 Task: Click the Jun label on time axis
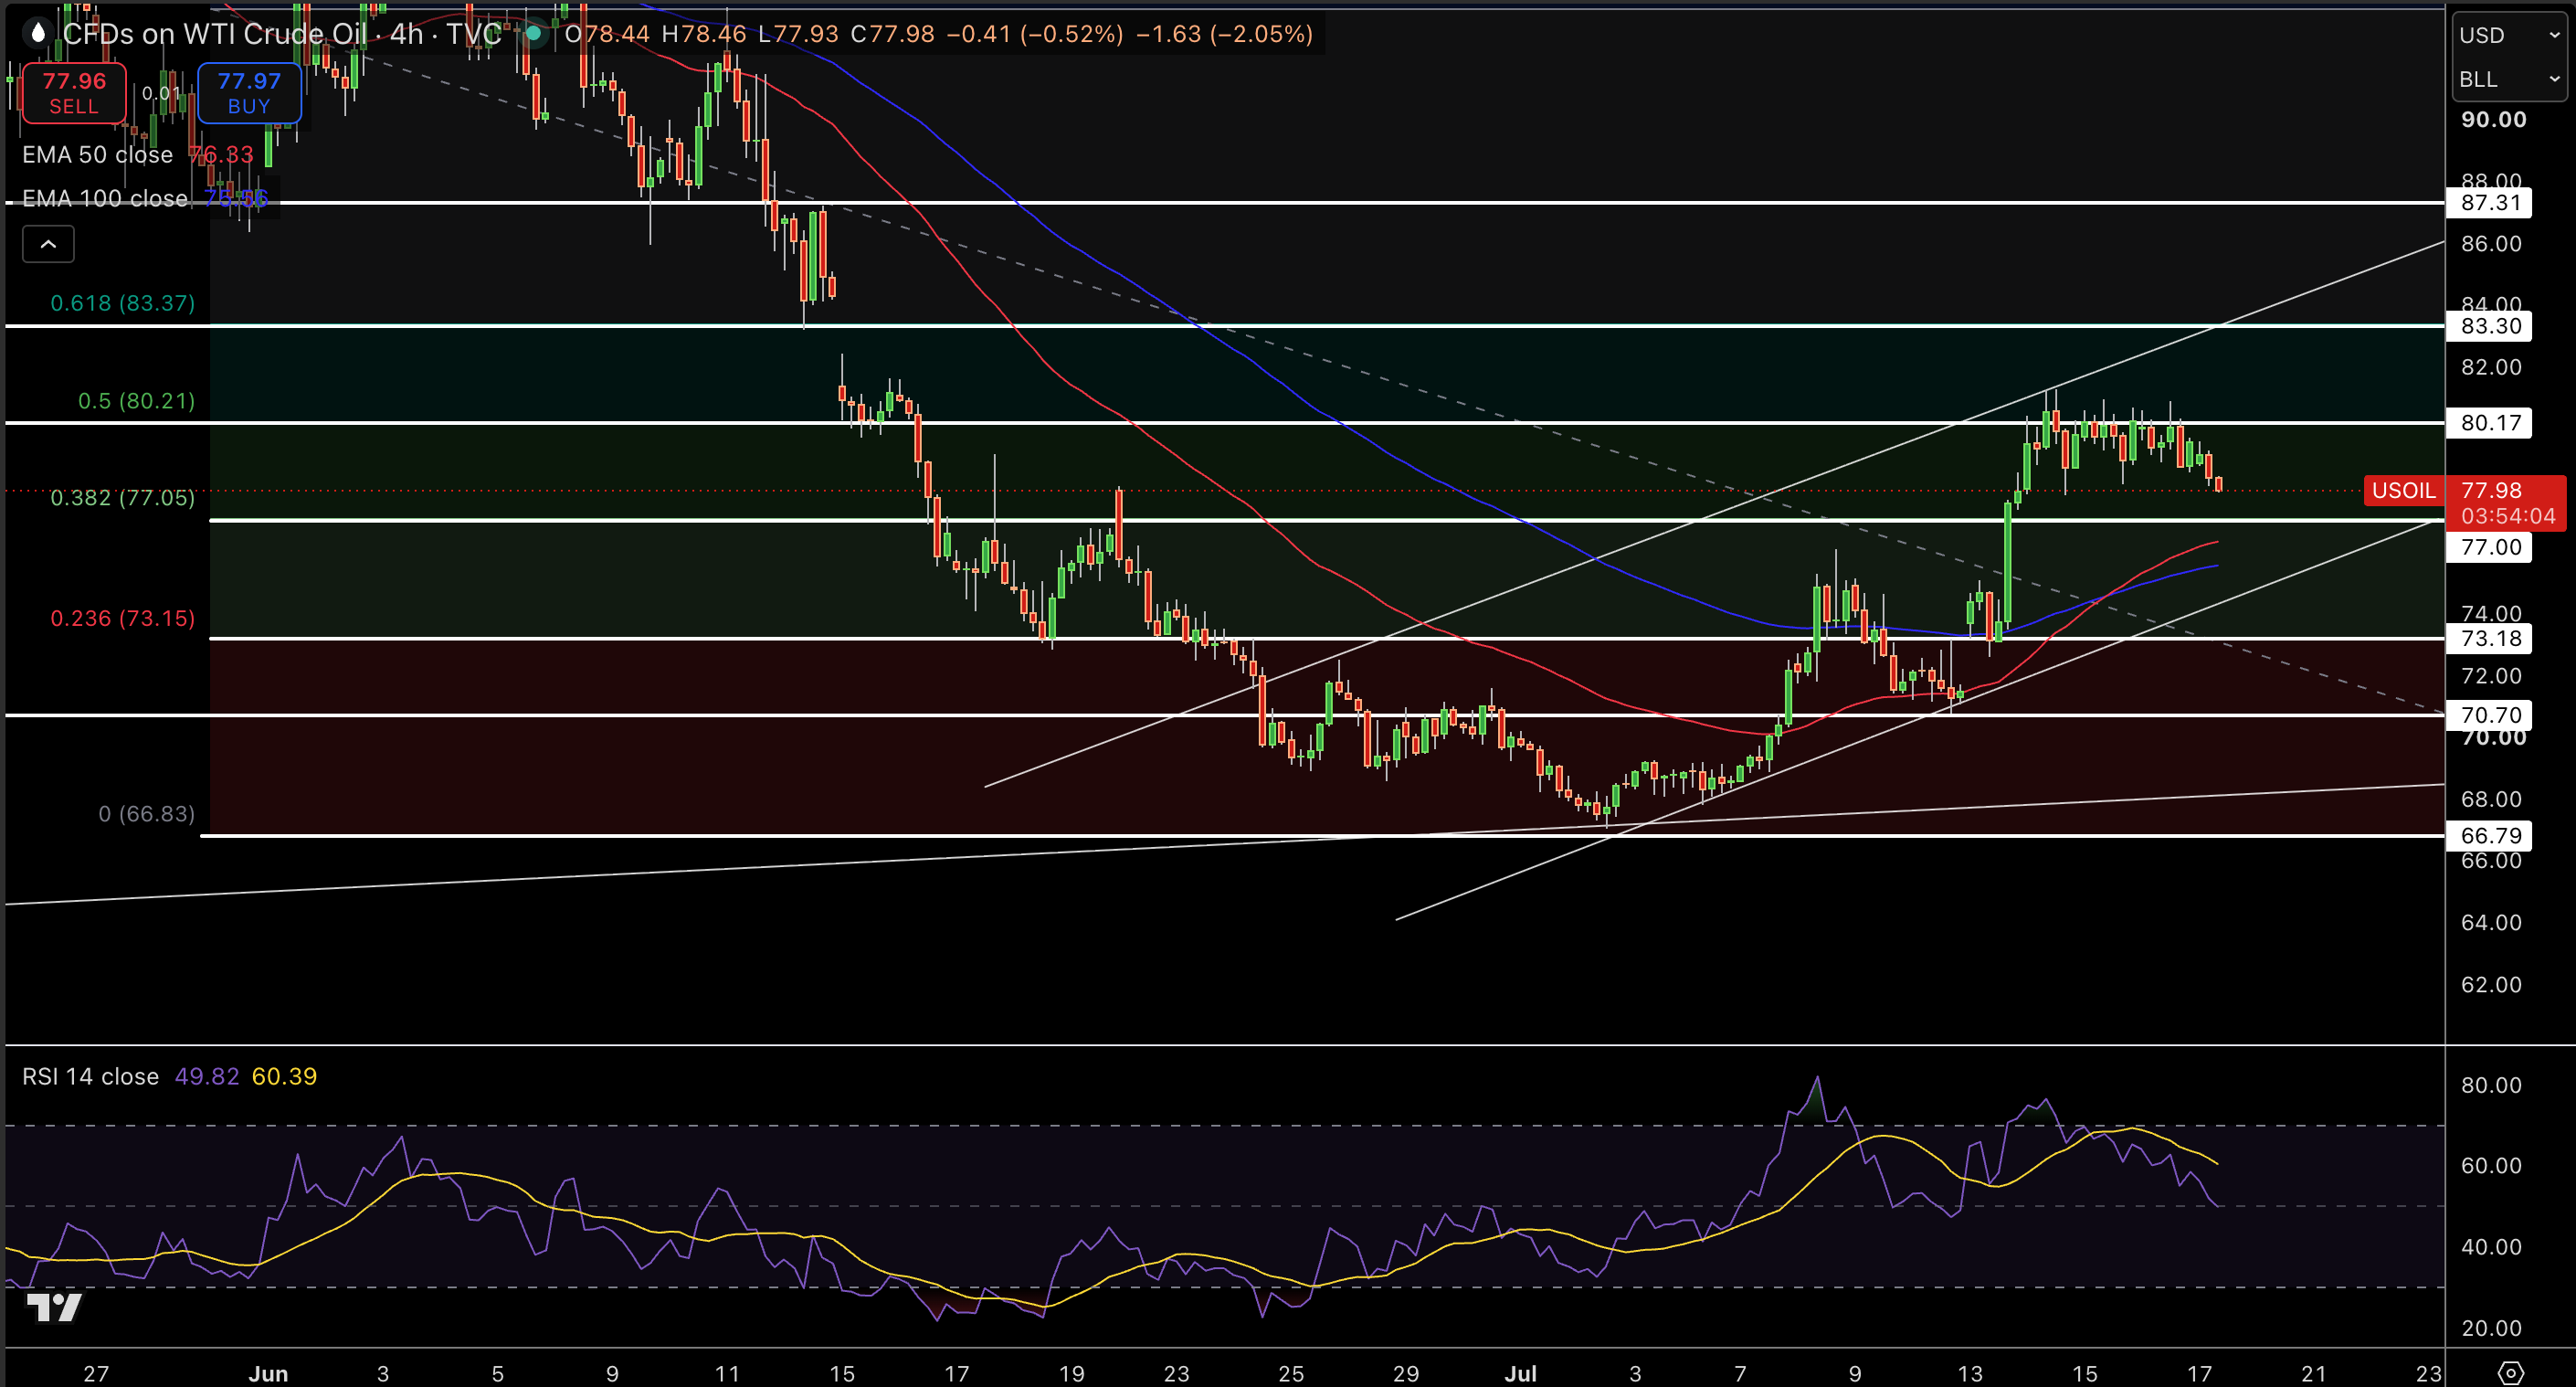tap(268, 1373)
